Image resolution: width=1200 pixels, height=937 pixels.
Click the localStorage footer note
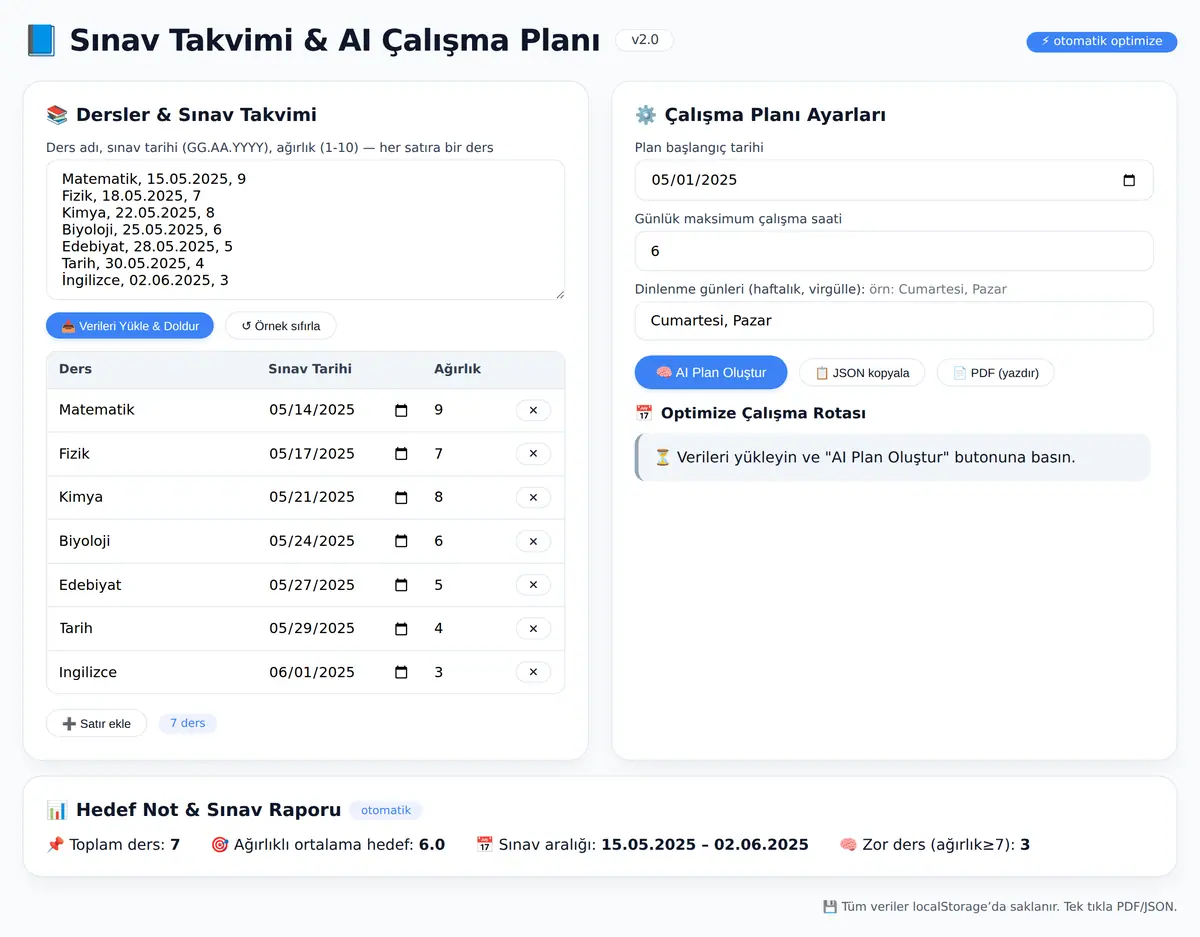1000,907
